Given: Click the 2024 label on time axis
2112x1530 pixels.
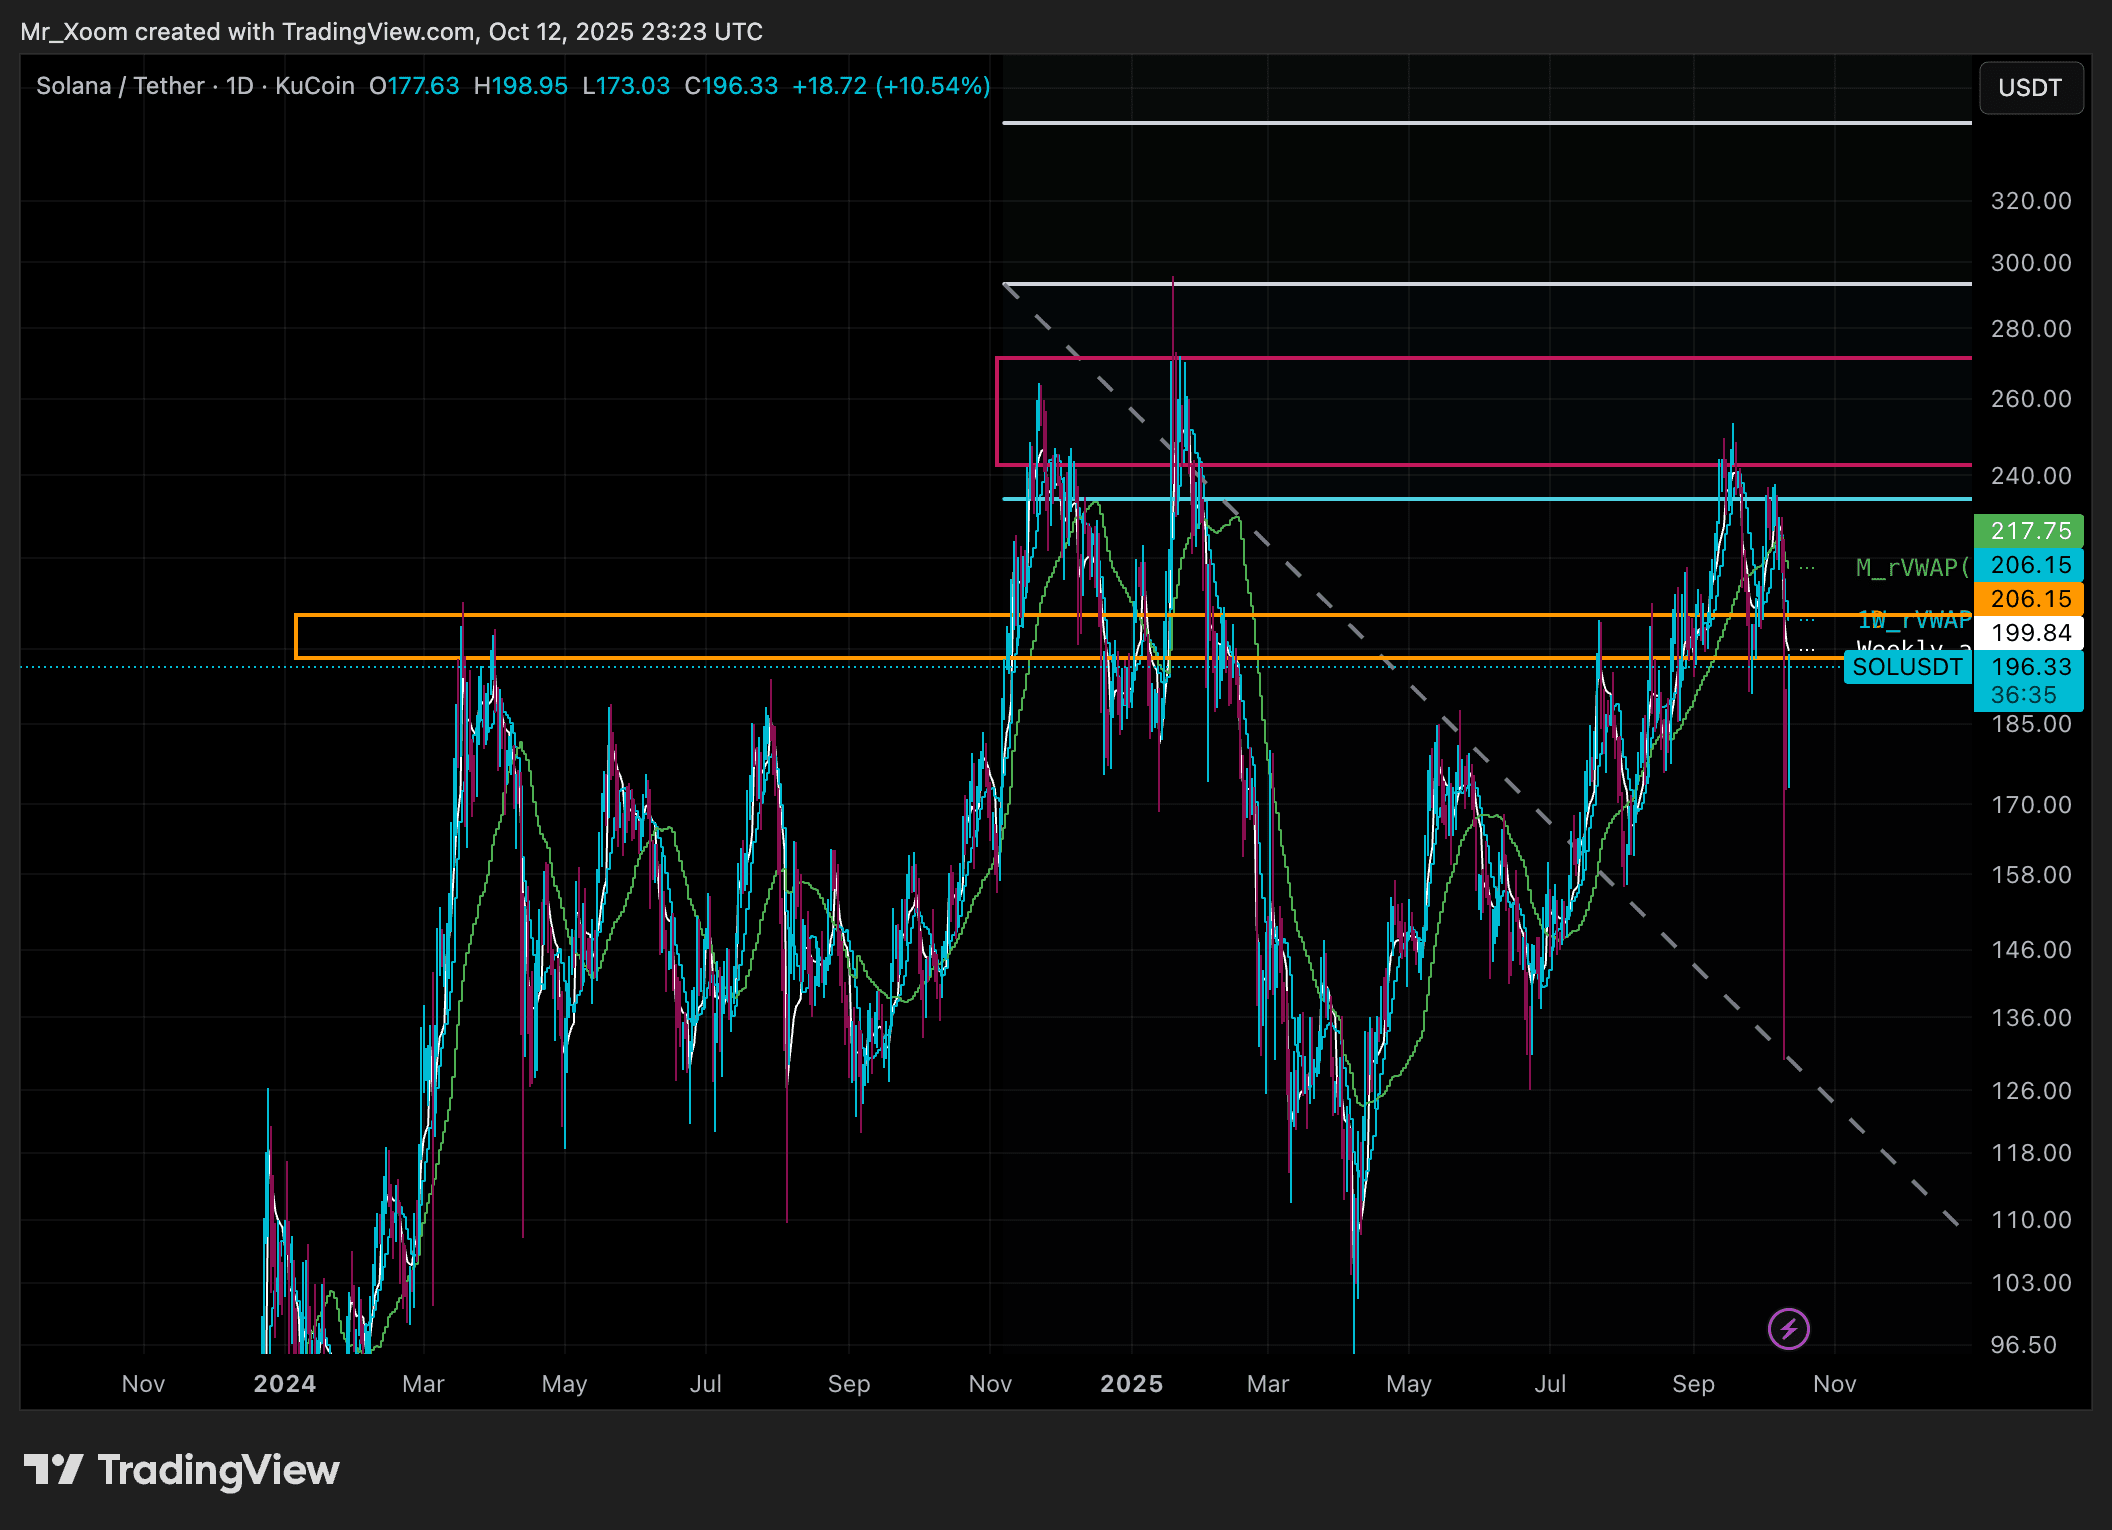Looking at the screenshot, I should click(x=284, y=1384).
